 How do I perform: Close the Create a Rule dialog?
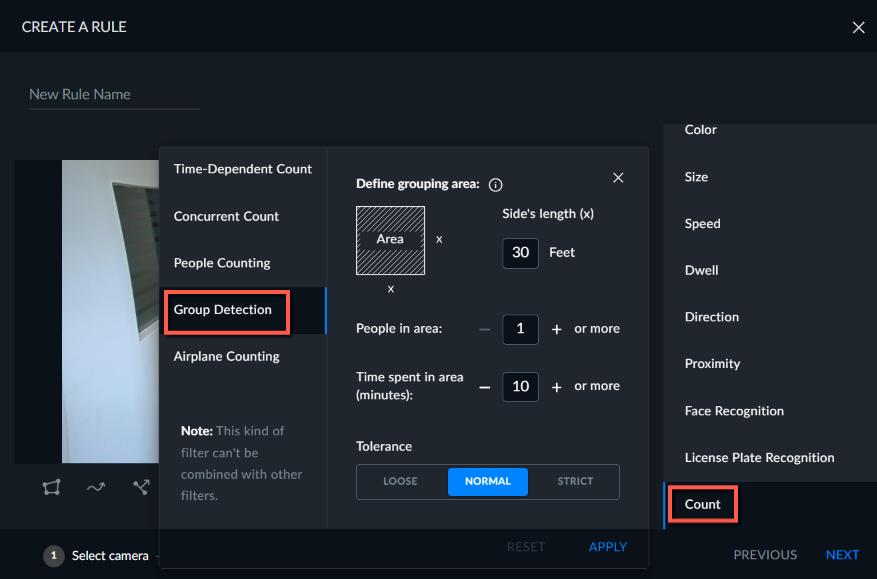pyautogui.click(x=858, y=27)
